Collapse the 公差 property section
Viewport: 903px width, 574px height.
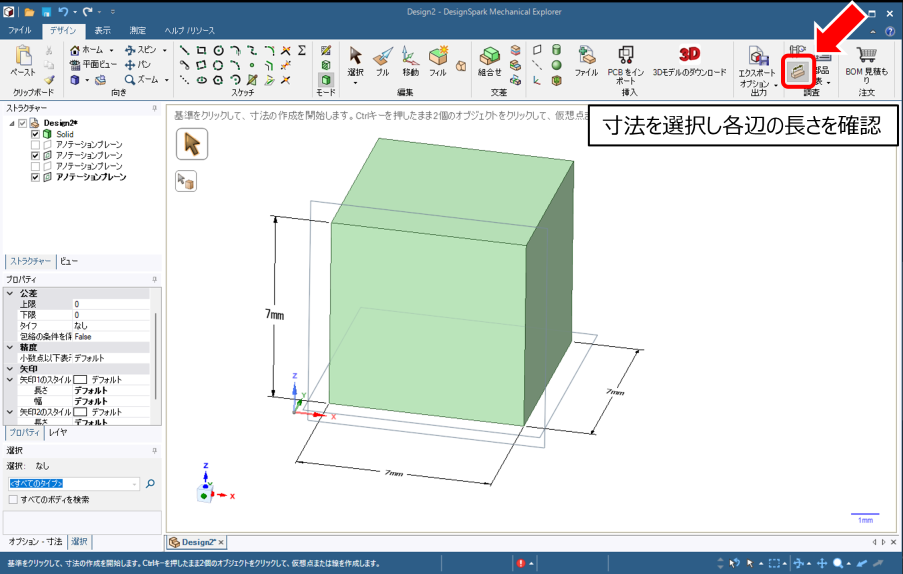pyautogui.click(x=11, y=293)
